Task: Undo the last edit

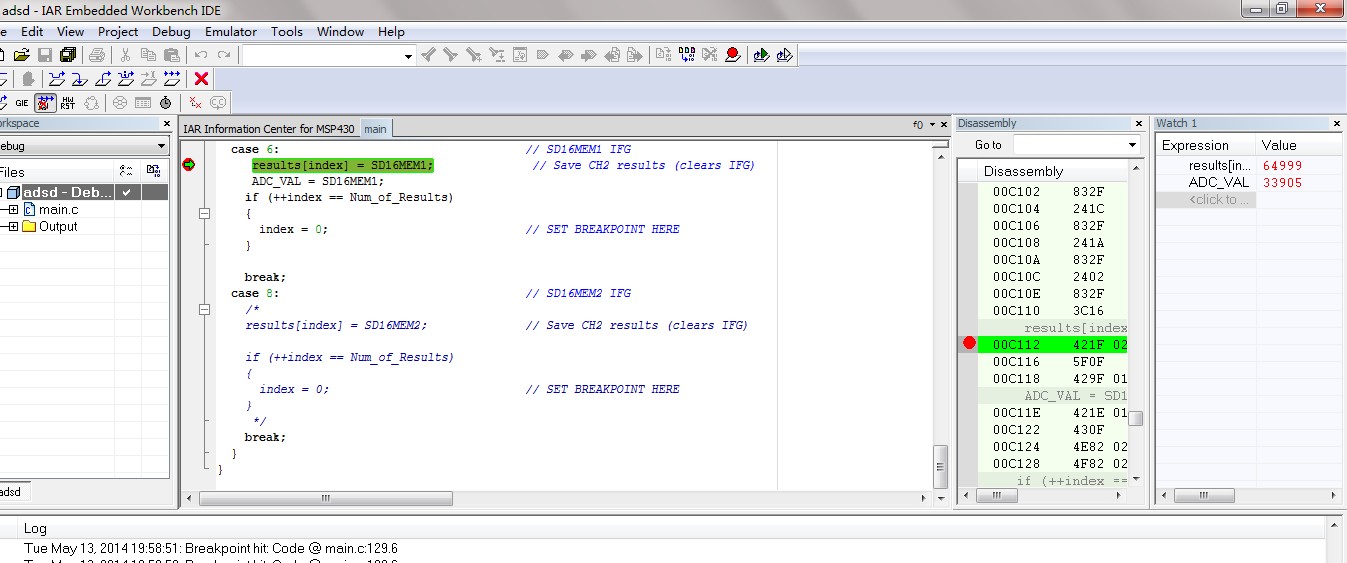Action: (x=201, y=55)
